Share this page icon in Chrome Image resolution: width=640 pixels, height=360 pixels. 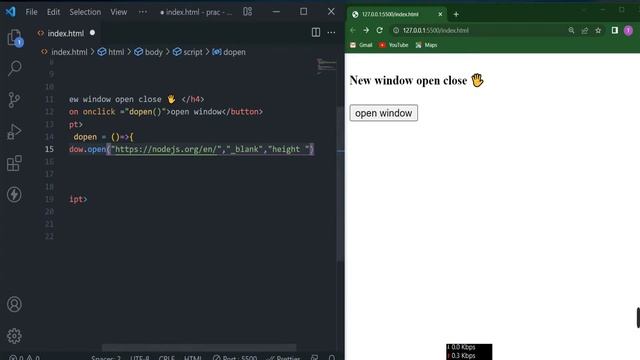[584, 30]
